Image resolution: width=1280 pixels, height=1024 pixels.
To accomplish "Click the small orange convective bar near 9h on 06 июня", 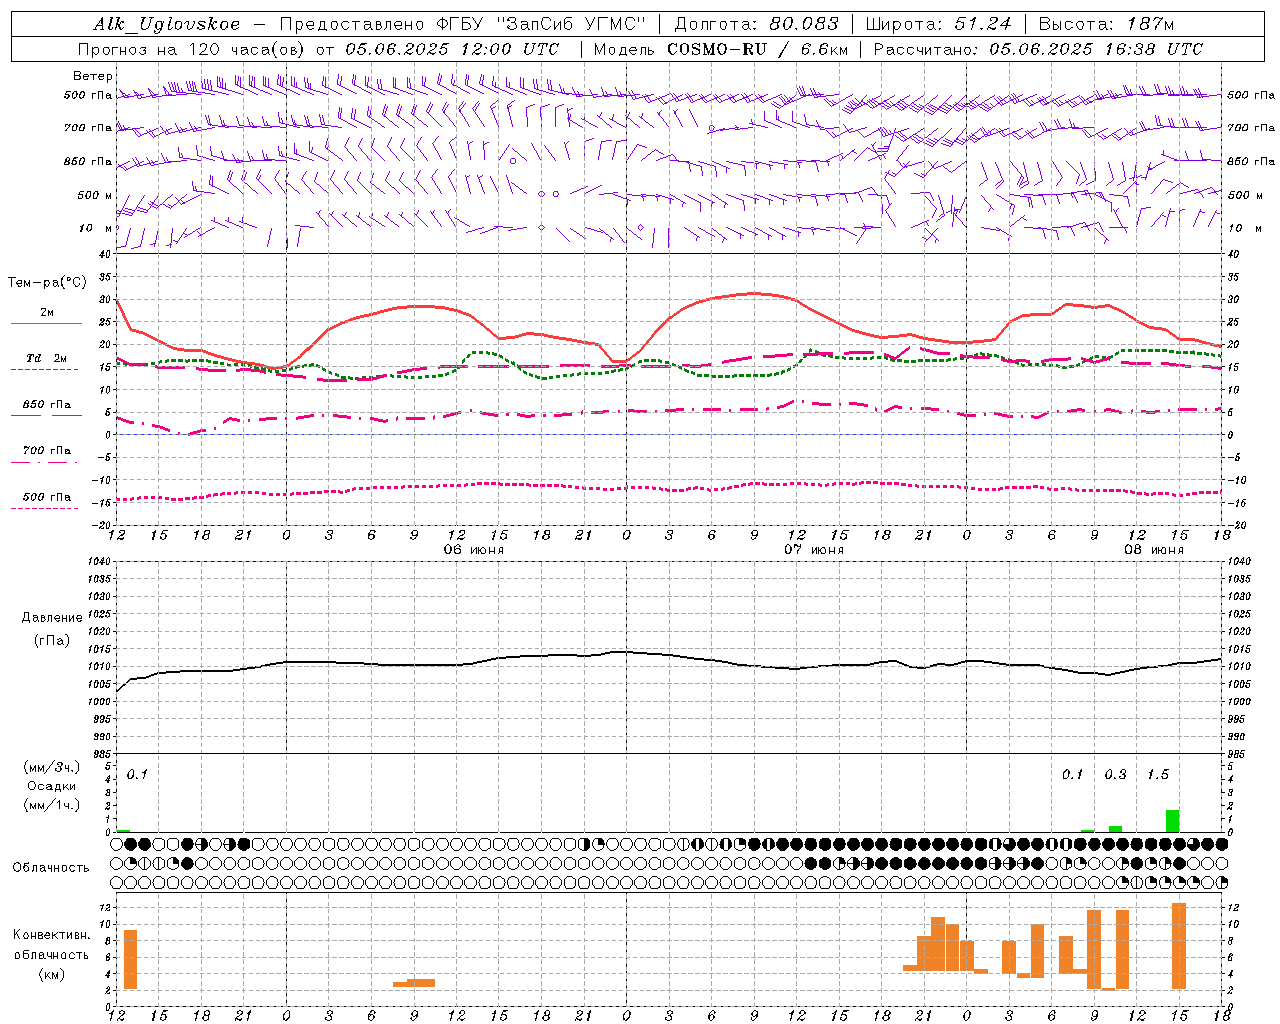I will [414, 983].
